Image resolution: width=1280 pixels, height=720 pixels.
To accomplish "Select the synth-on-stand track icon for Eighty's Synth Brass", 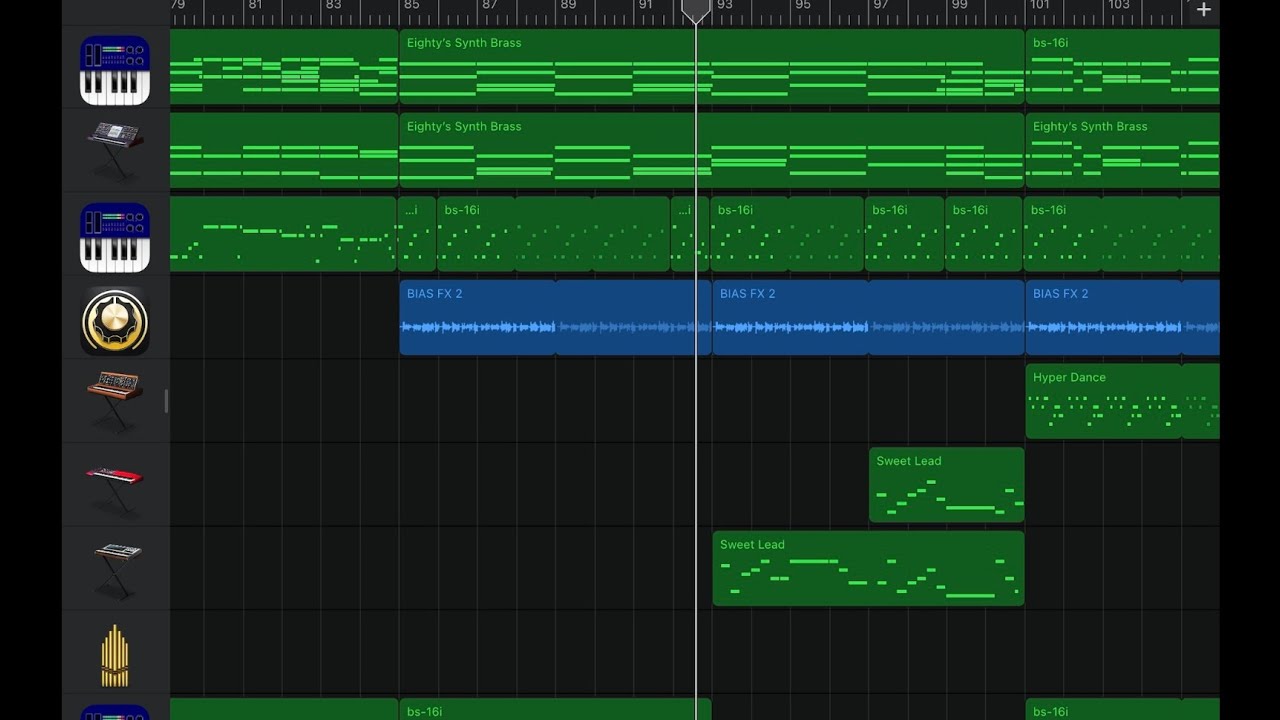I will [115, 152].
